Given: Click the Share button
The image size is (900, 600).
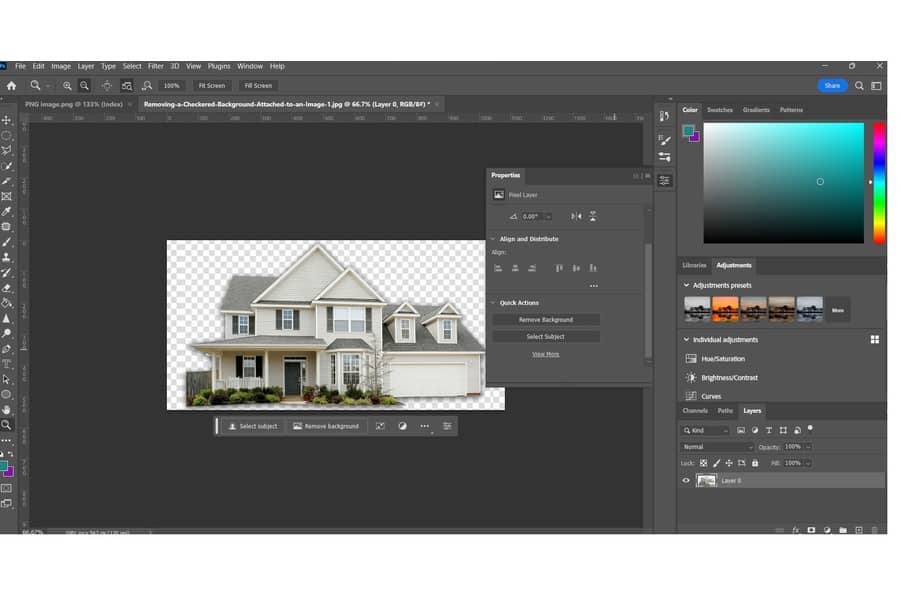Looking at the screenshot, I should [832, 86].
